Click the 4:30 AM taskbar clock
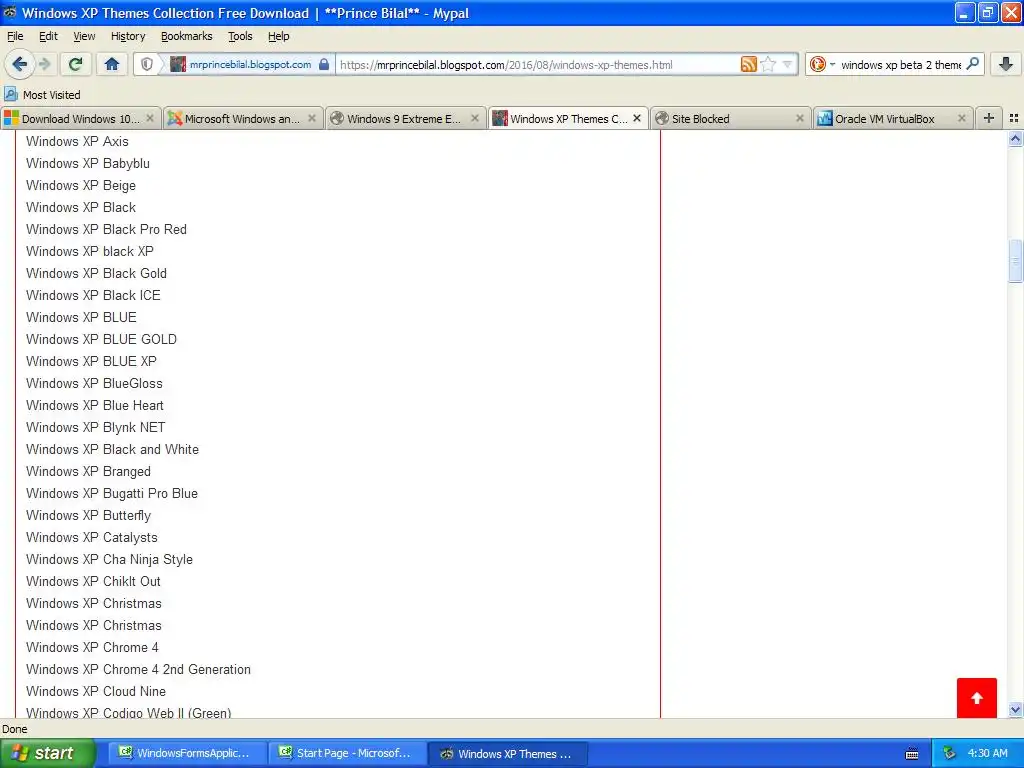Viewport: 1024px width, 768px height. coord(987,754)
